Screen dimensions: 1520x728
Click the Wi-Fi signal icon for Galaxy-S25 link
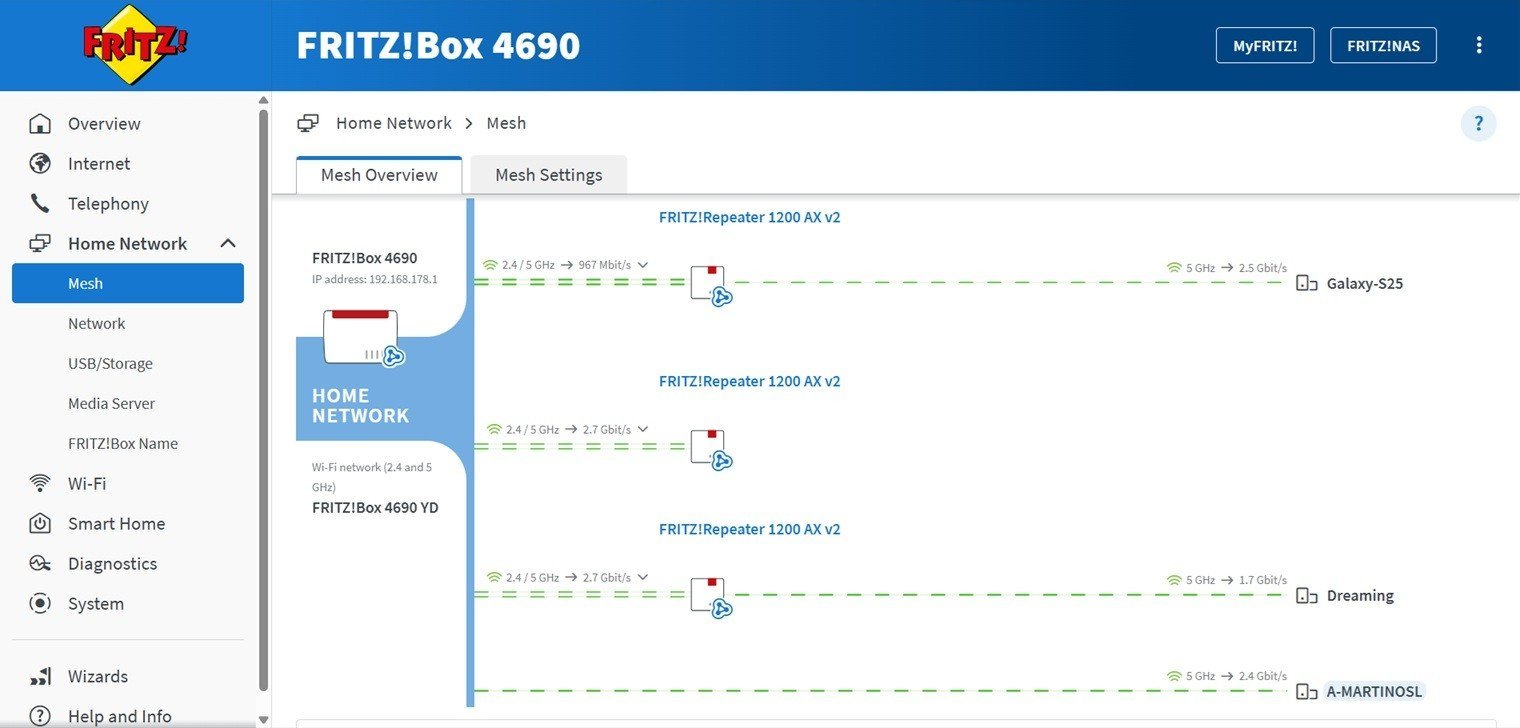point(1175,268)
